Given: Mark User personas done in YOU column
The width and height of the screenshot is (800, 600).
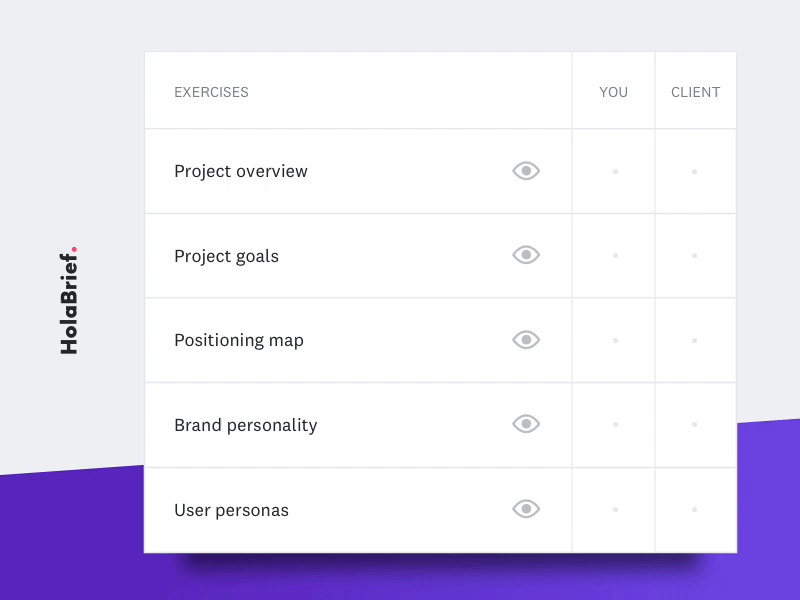Looking at the screenshot, I should coord(614,509).
